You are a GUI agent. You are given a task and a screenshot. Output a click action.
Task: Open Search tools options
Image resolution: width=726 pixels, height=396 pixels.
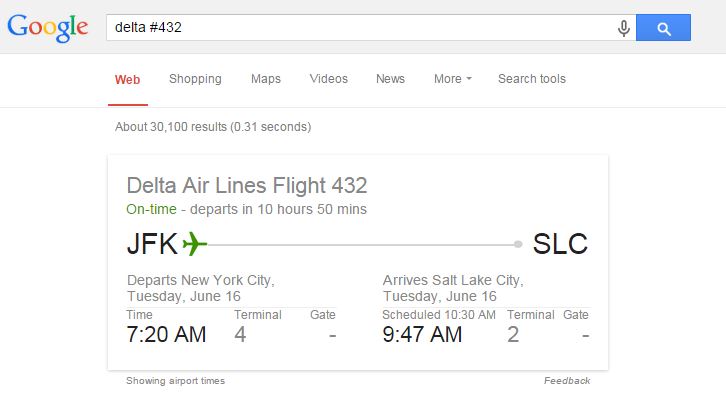point(532,79)
